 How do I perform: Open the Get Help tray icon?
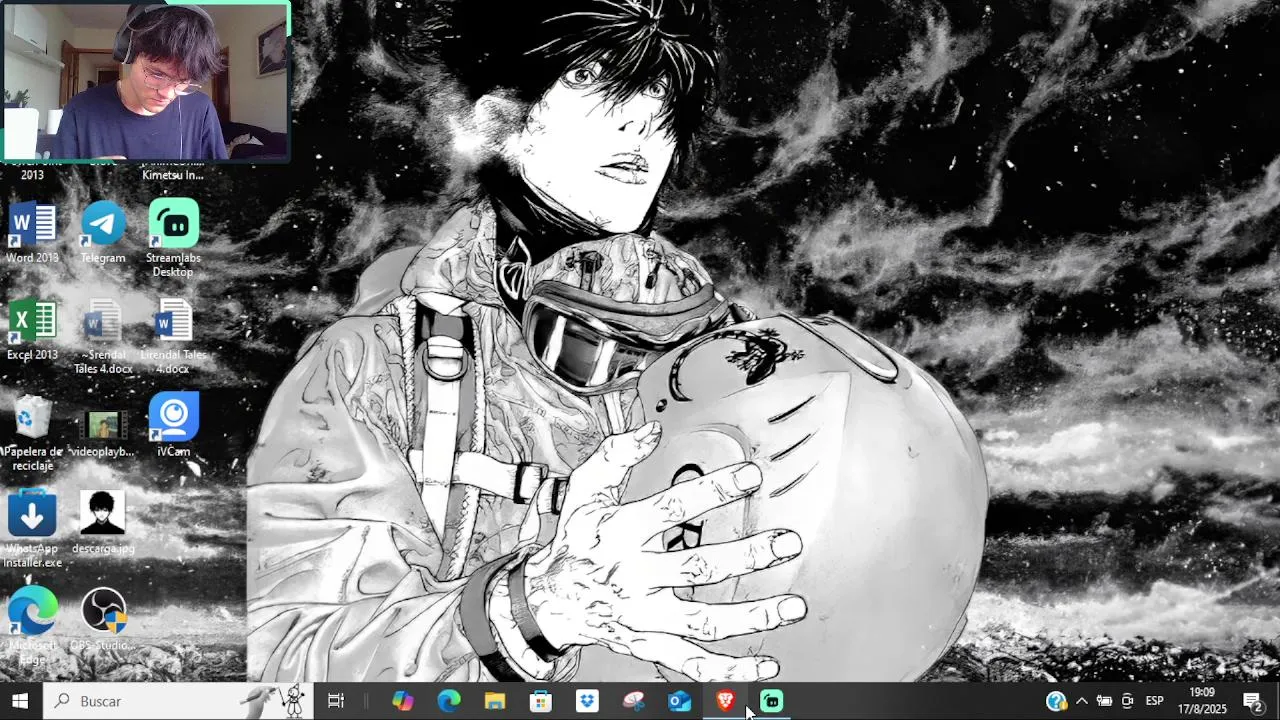1056,701
